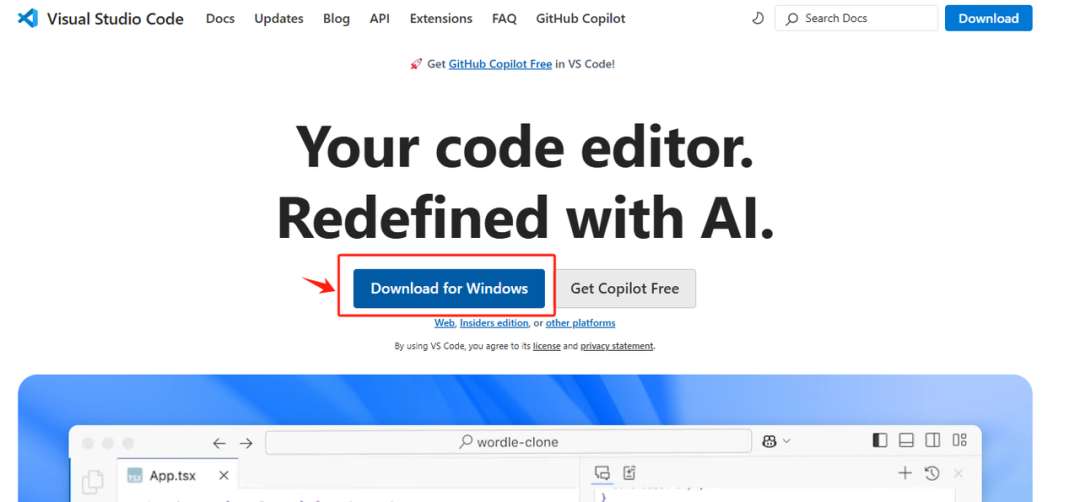This screenshot has width=1080, height=502.
Task: Click the top-right Download button
Action: [x=988, y=19]
